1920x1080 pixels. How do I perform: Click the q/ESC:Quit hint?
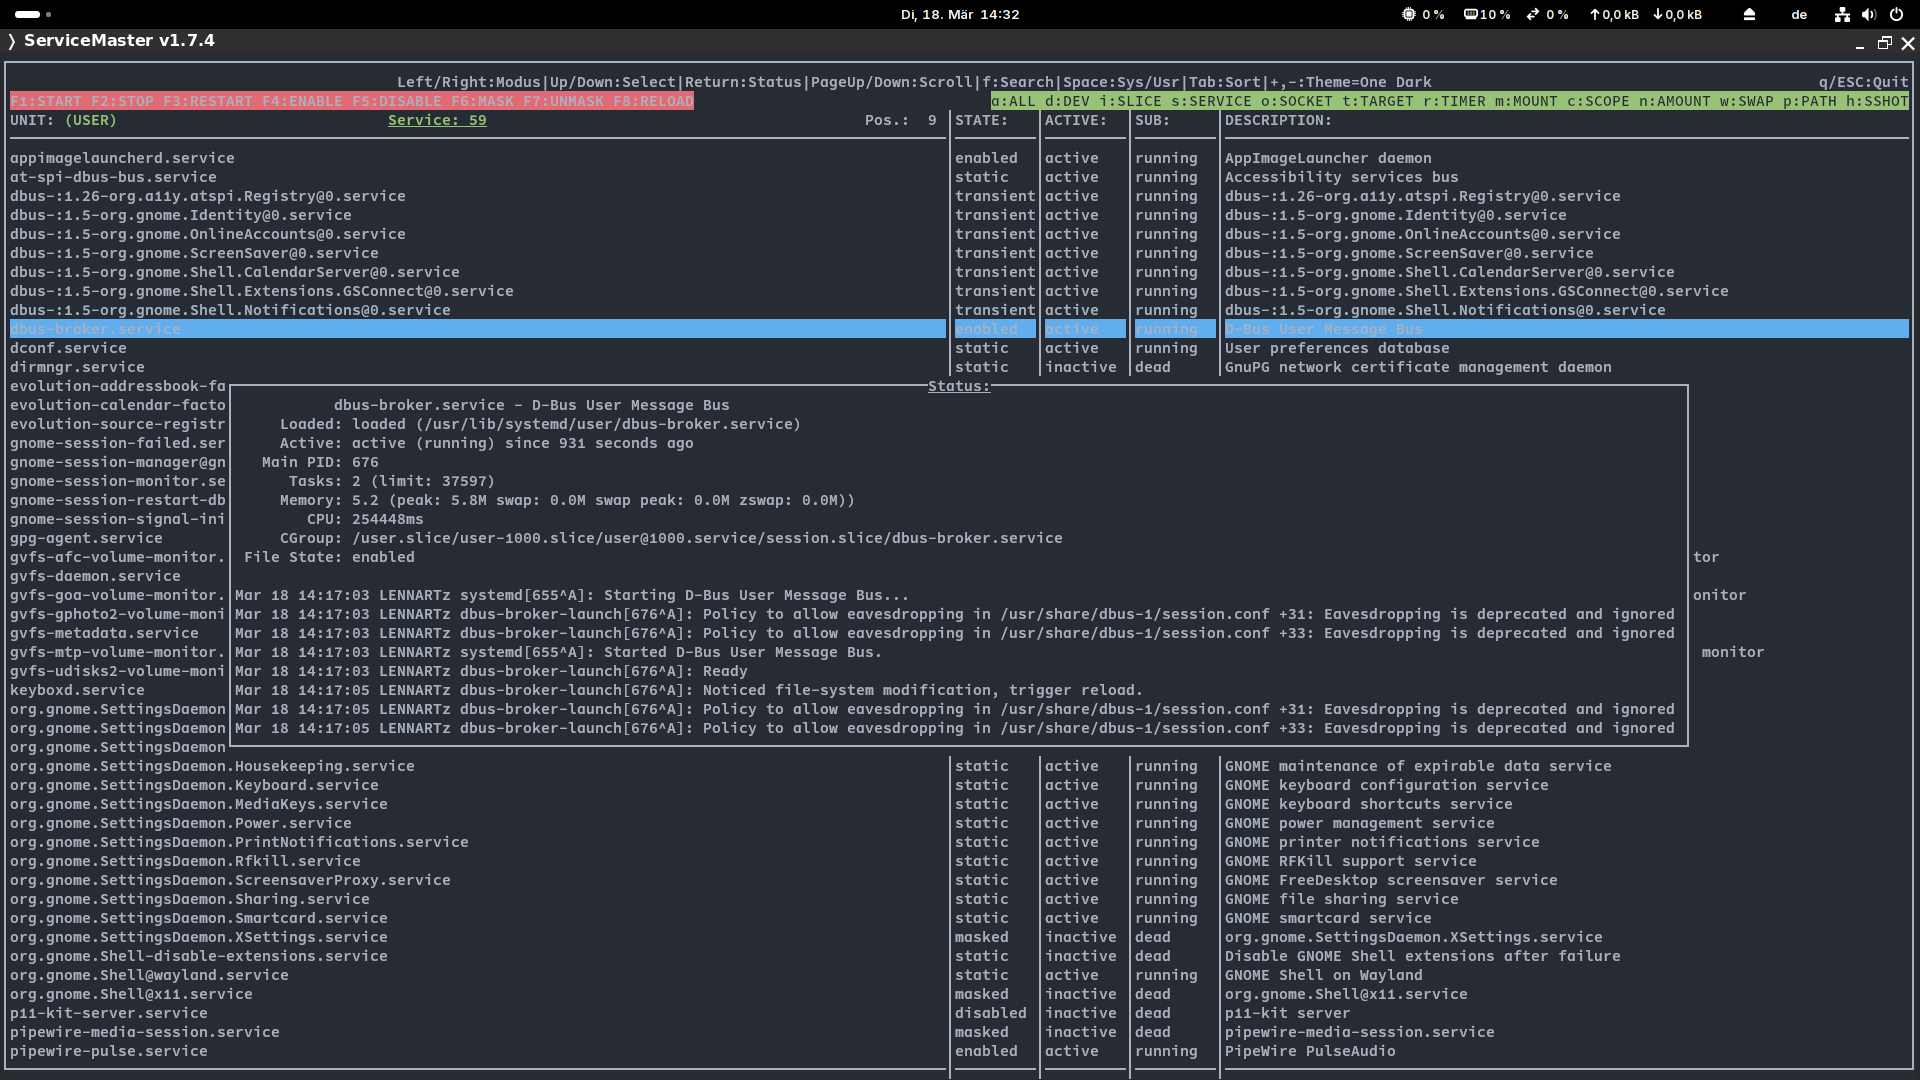coord(1864,82)
